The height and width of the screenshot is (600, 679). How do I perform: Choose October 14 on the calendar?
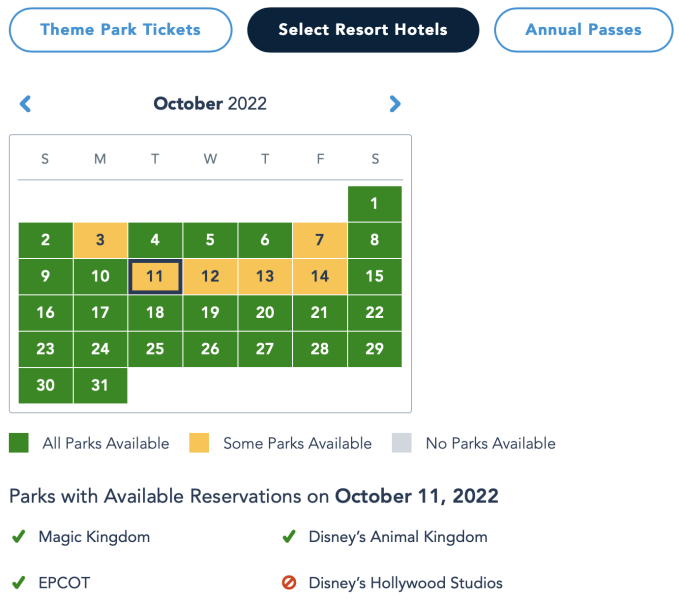coord(320,277)
